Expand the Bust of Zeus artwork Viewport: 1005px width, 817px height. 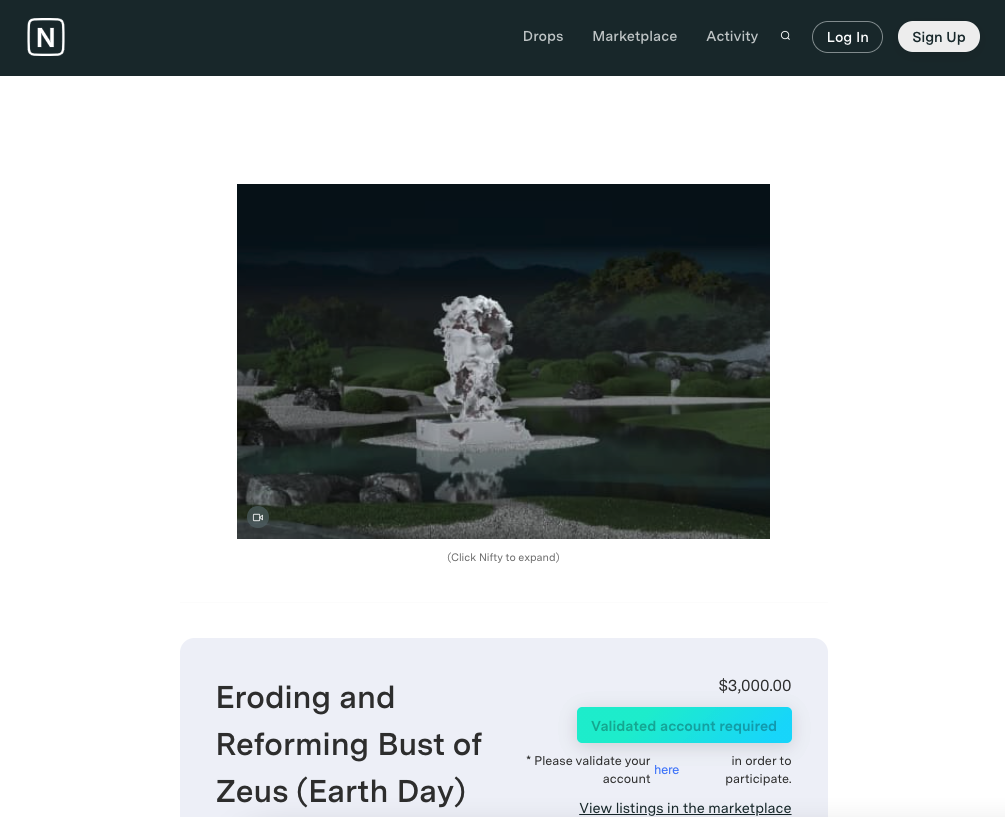click(503, 361)
